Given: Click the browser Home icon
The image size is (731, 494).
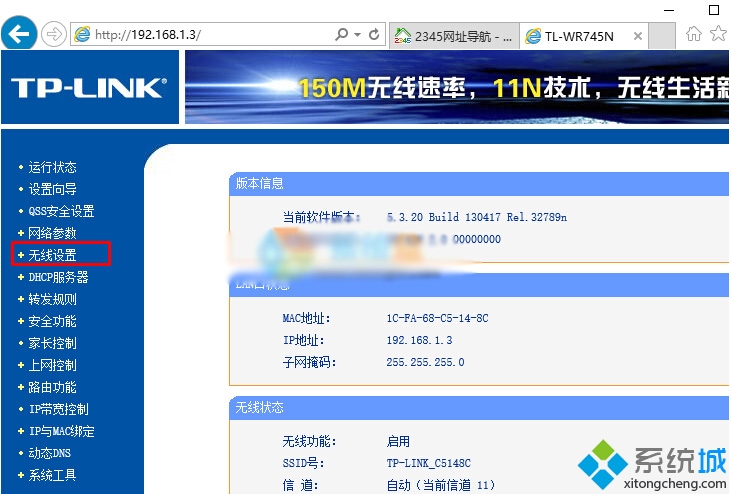Looking at the screenshot, I should 694,34.
